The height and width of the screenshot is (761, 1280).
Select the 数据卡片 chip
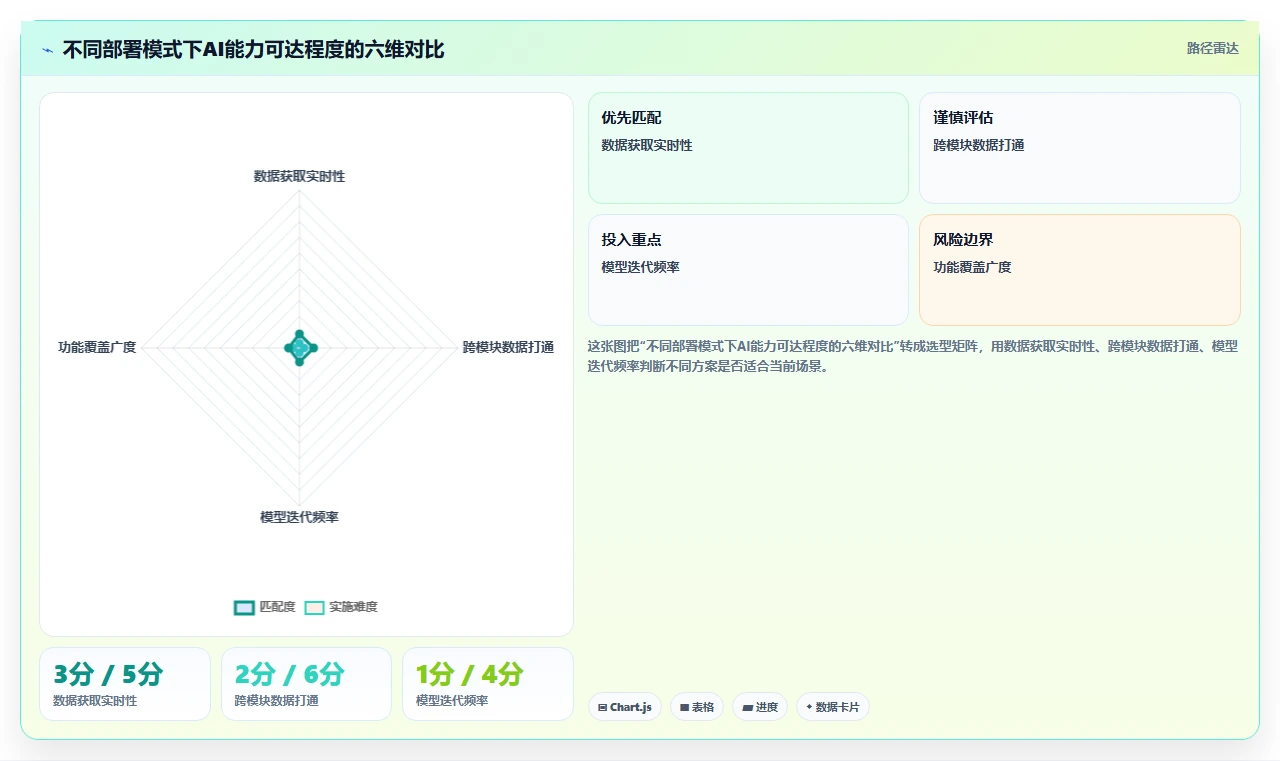[833, 707]
